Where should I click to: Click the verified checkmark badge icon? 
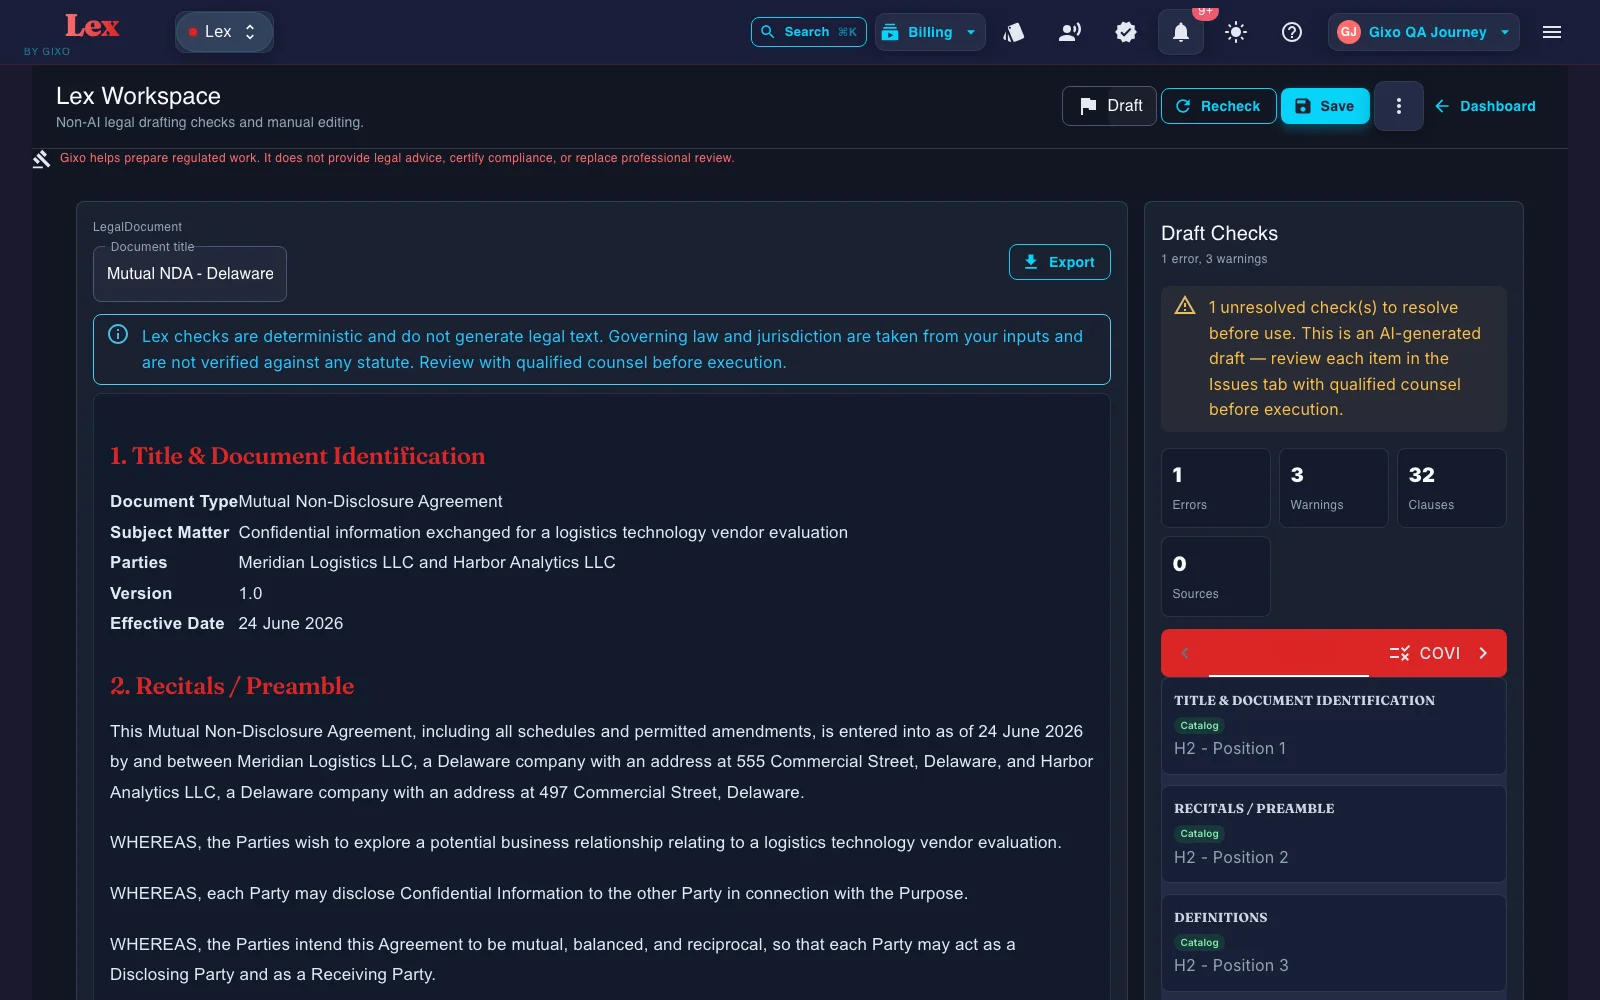1126,32
